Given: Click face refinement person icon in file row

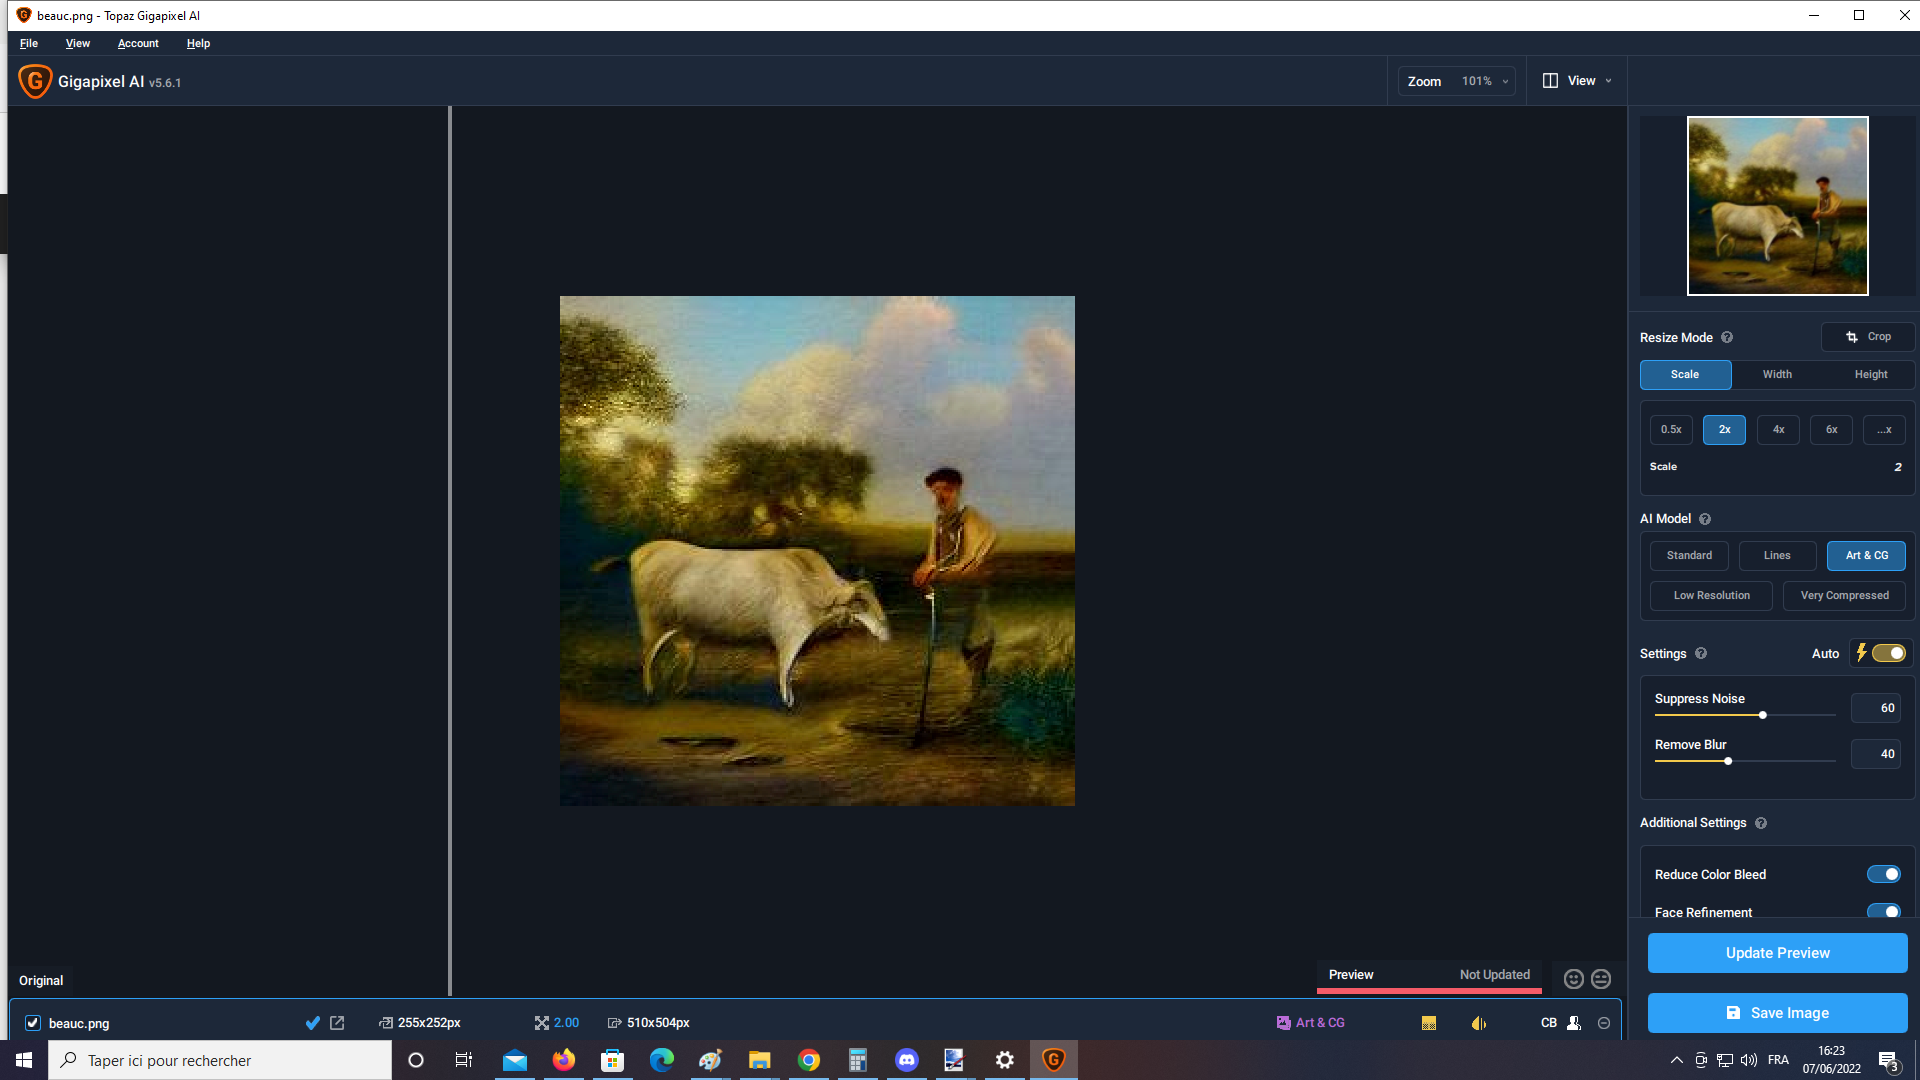Looking at the screenshot, I should pos(1574,1023).
